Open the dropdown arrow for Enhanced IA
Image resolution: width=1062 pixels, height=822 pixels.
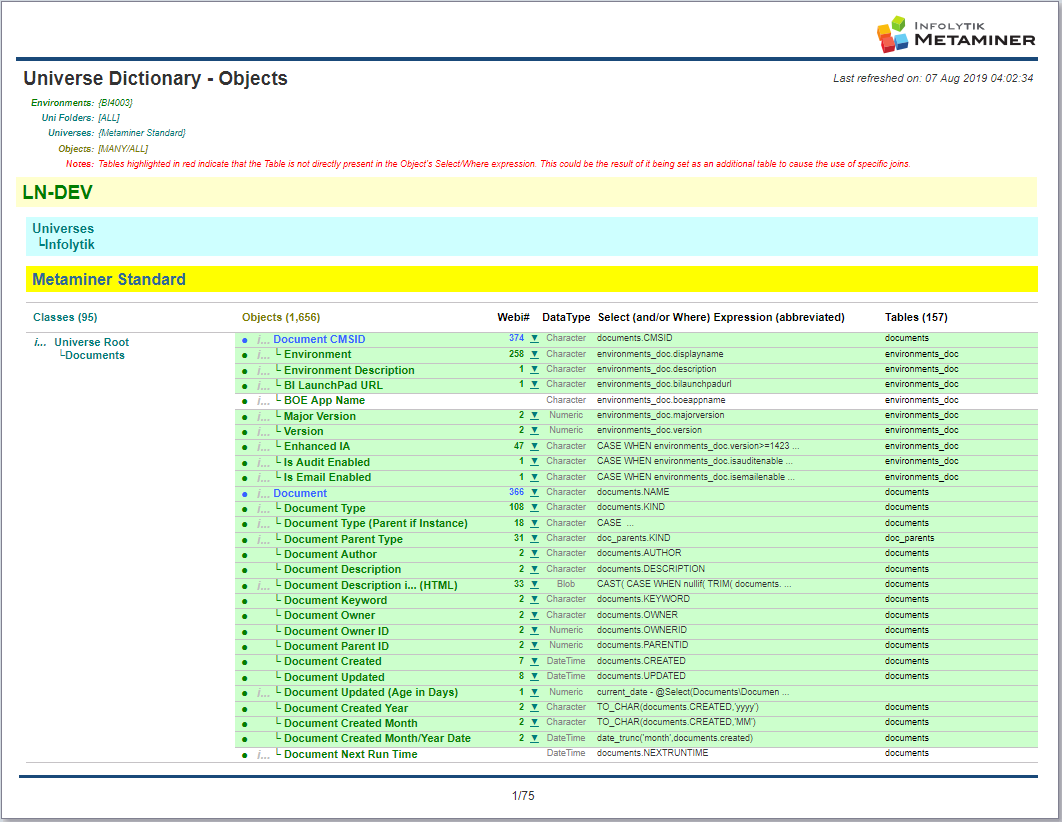click(x=534, y=446)
